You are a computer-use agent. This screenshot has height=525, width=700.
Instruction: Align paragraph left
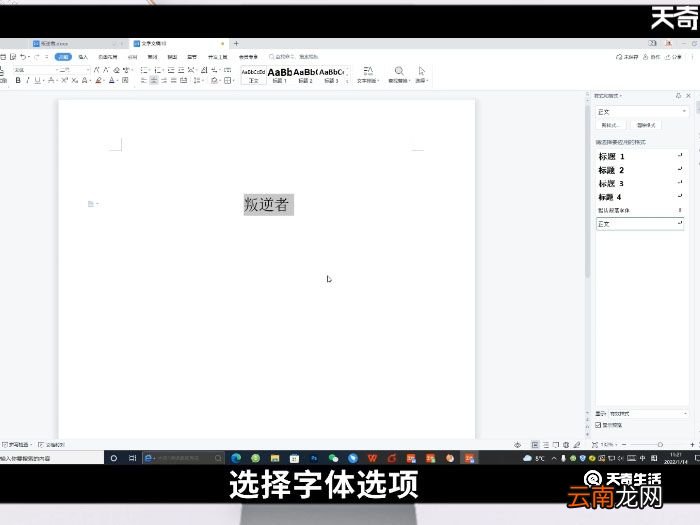coord(144,80)
